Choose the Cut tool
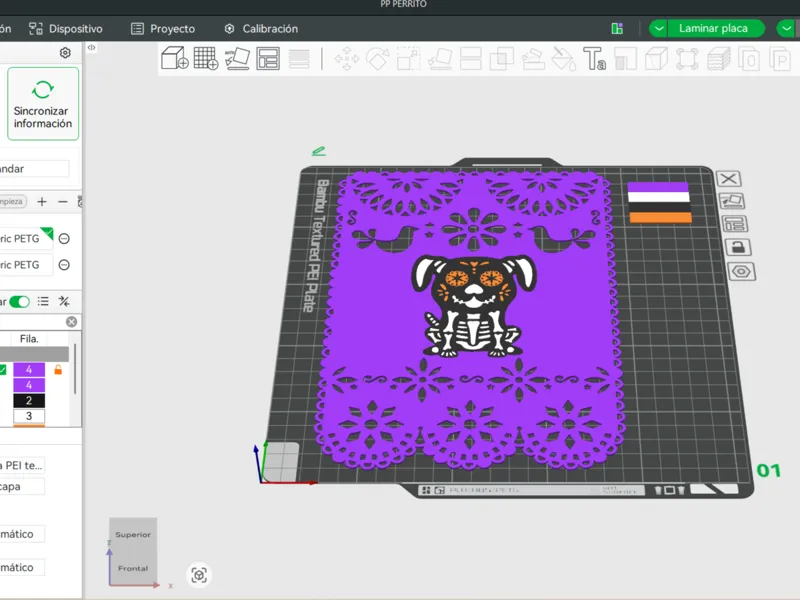The height and width of the screenshot is (600, 800). click(470, 59)
